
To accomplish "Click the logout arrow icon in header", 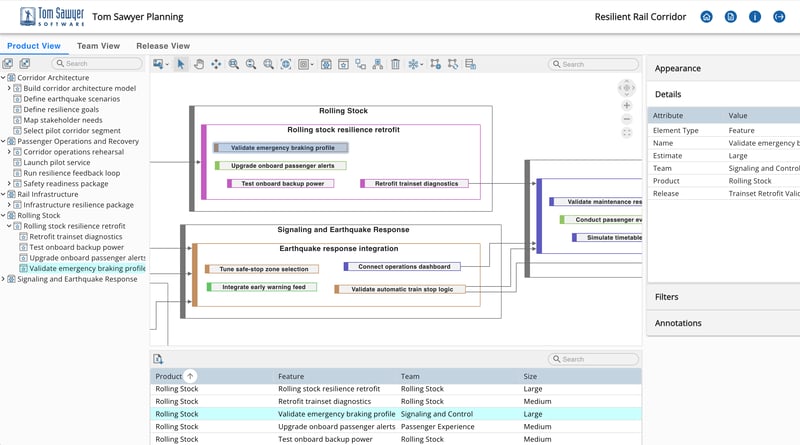I will [x=779, y=17].
